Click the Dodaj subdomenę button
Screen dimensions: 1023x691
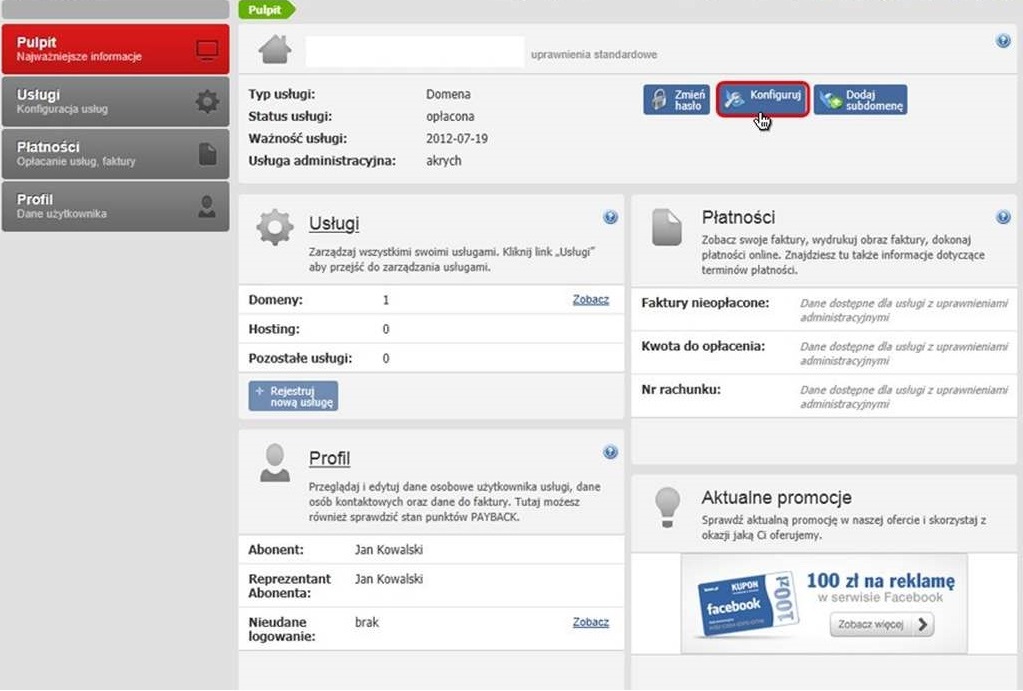(x=860, y=99)
